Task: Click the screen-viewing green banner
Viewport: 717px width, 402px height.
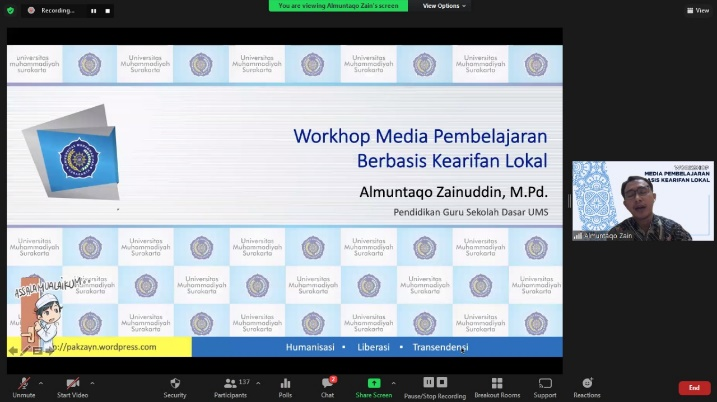Action: (x=338, y=6)
